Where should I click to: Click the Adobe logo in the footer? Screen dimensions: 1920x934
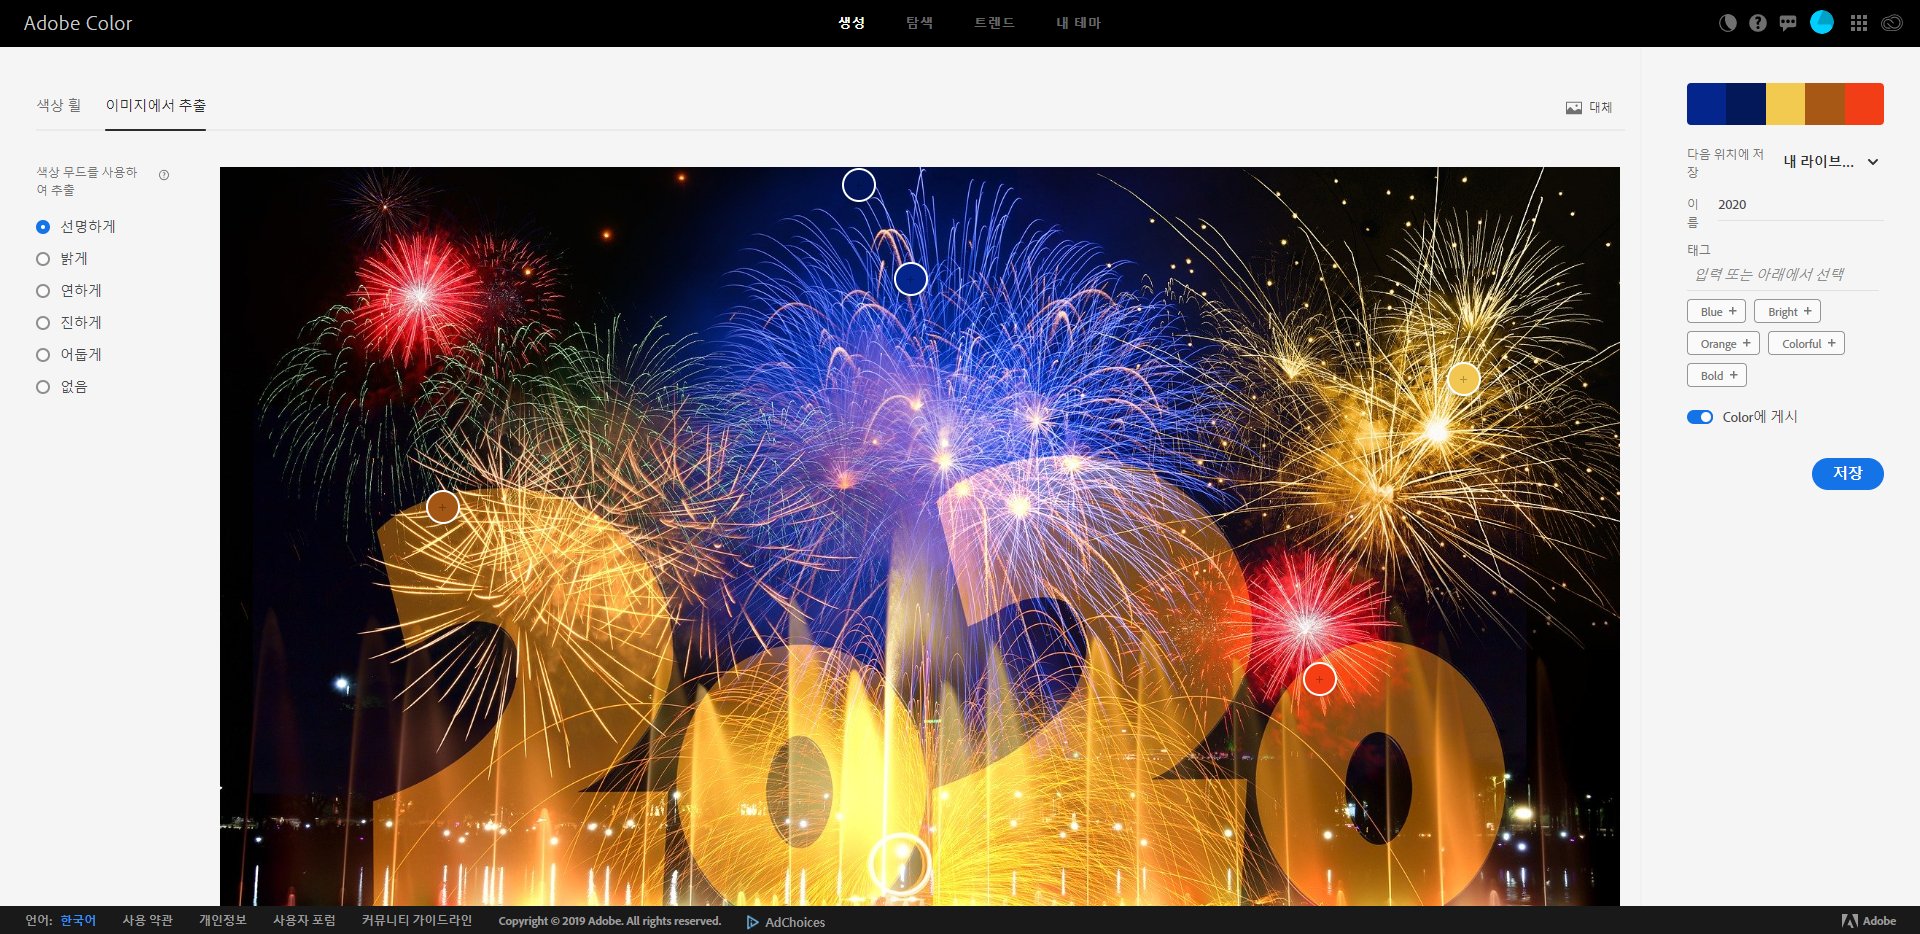[1869, 921]
